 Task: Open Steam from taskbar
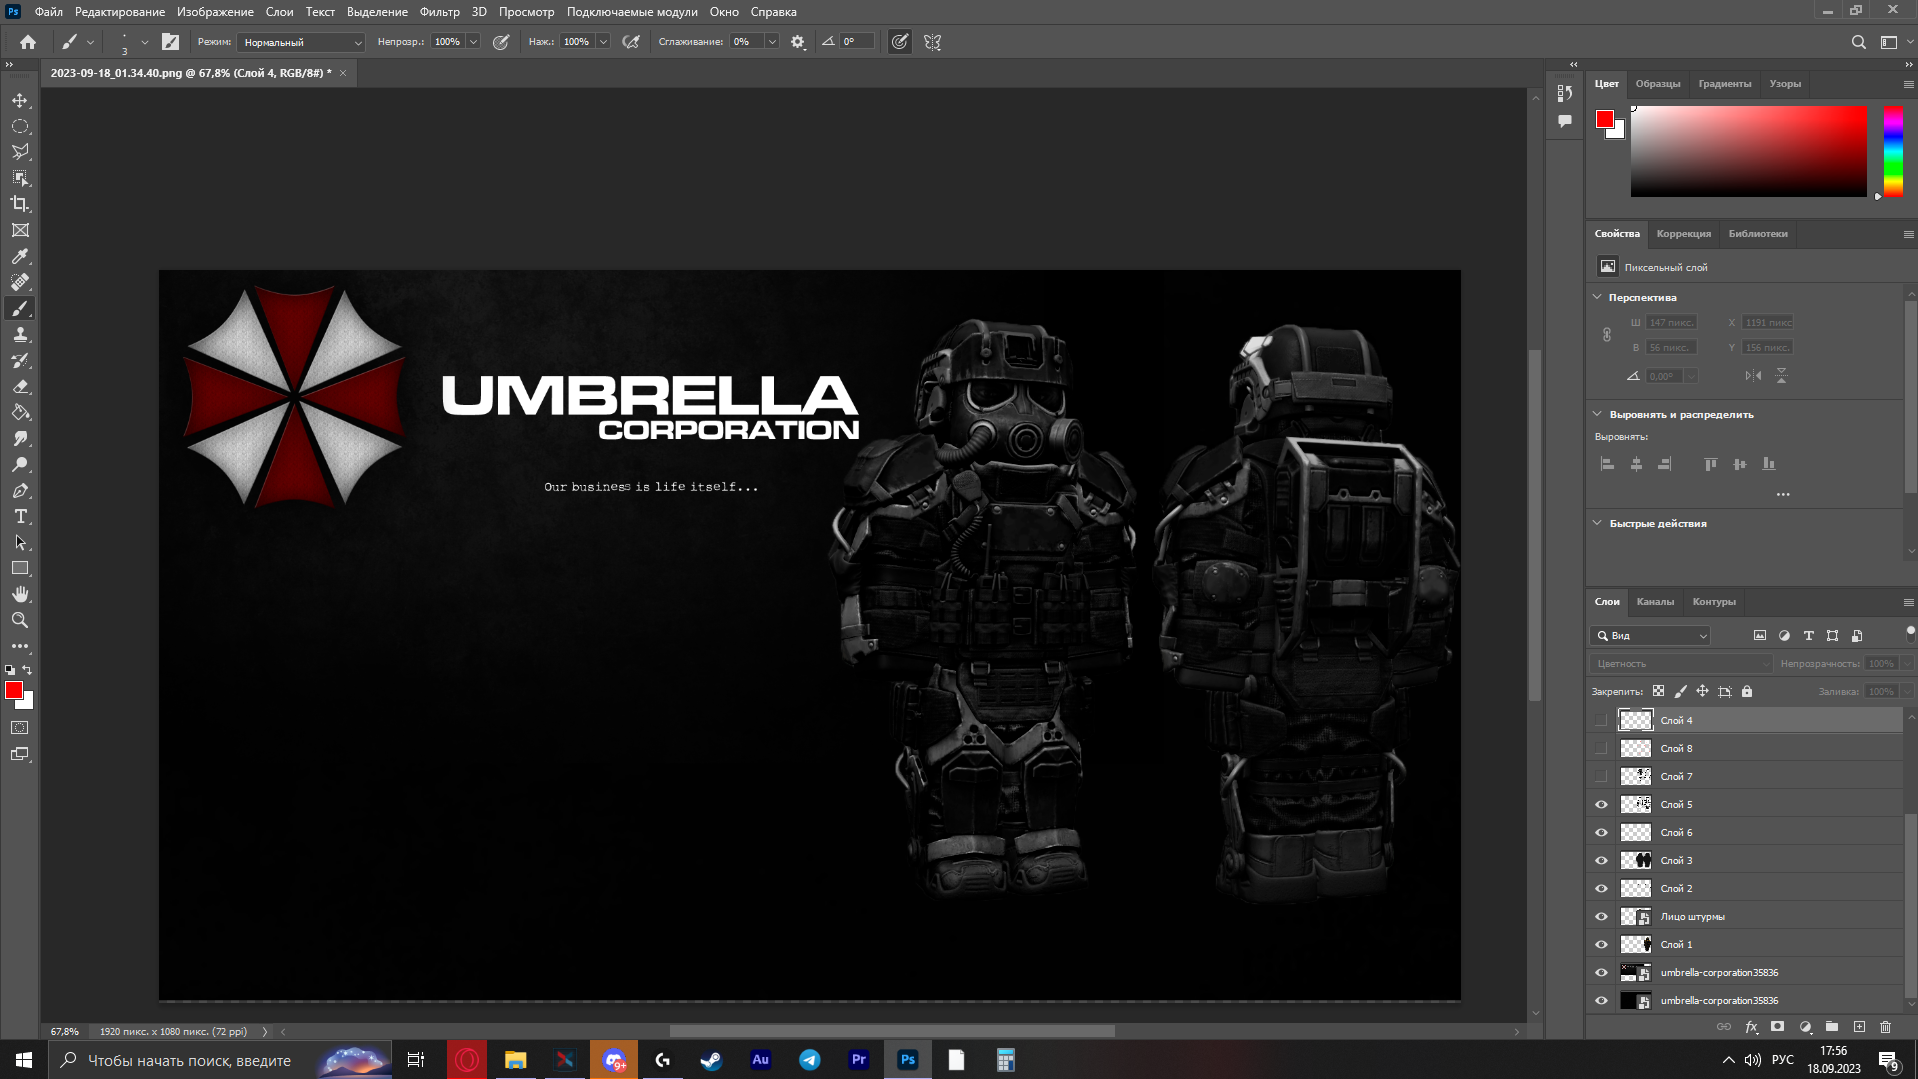(x=712, y=1059)
